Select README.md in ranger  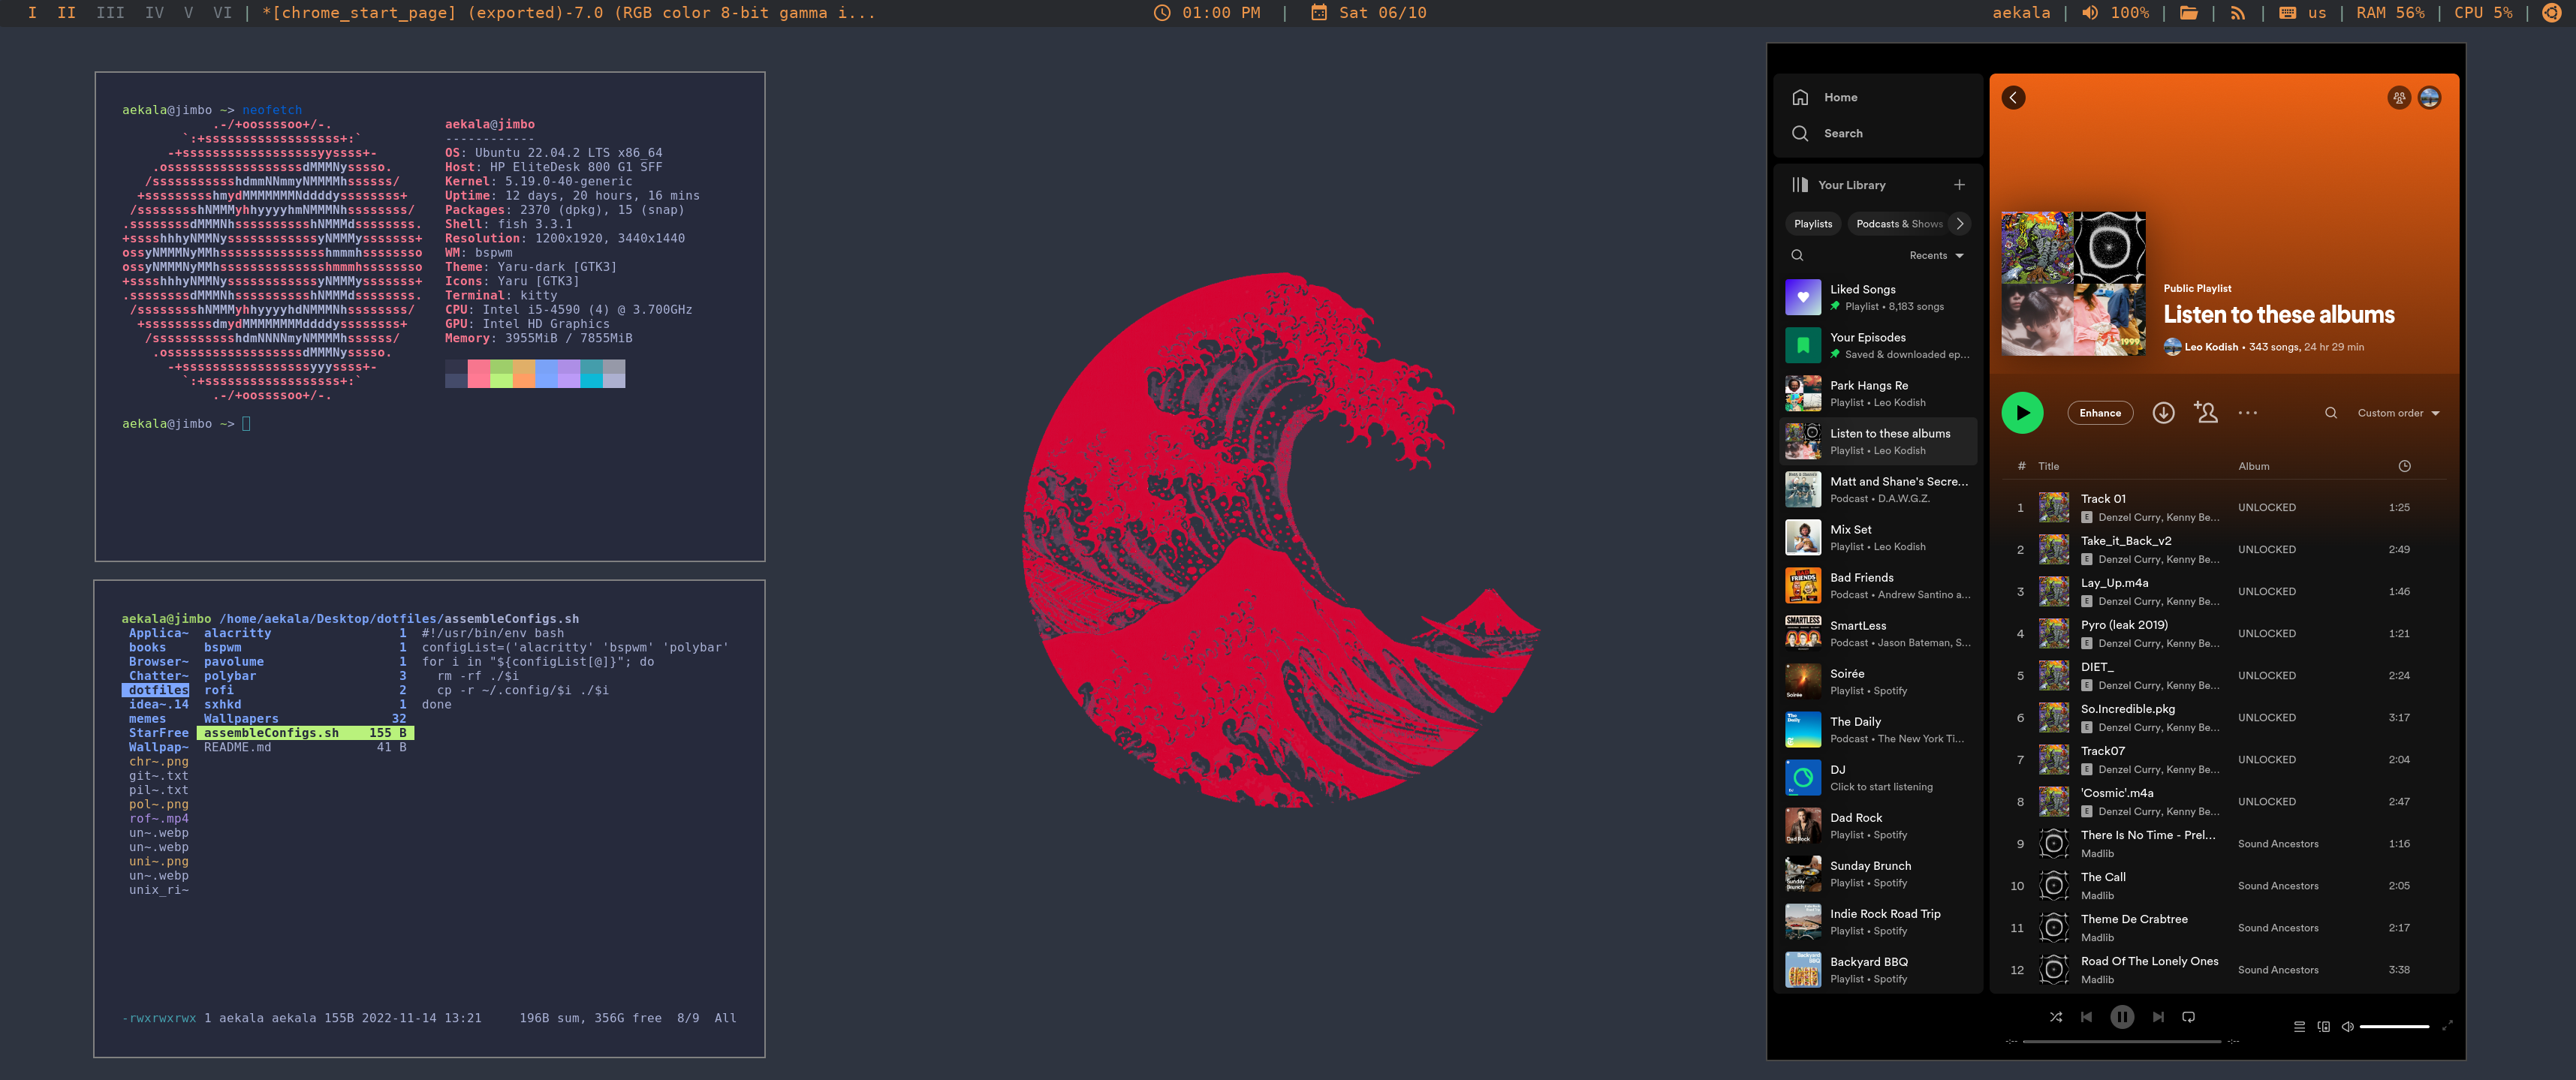pos(305,747)
